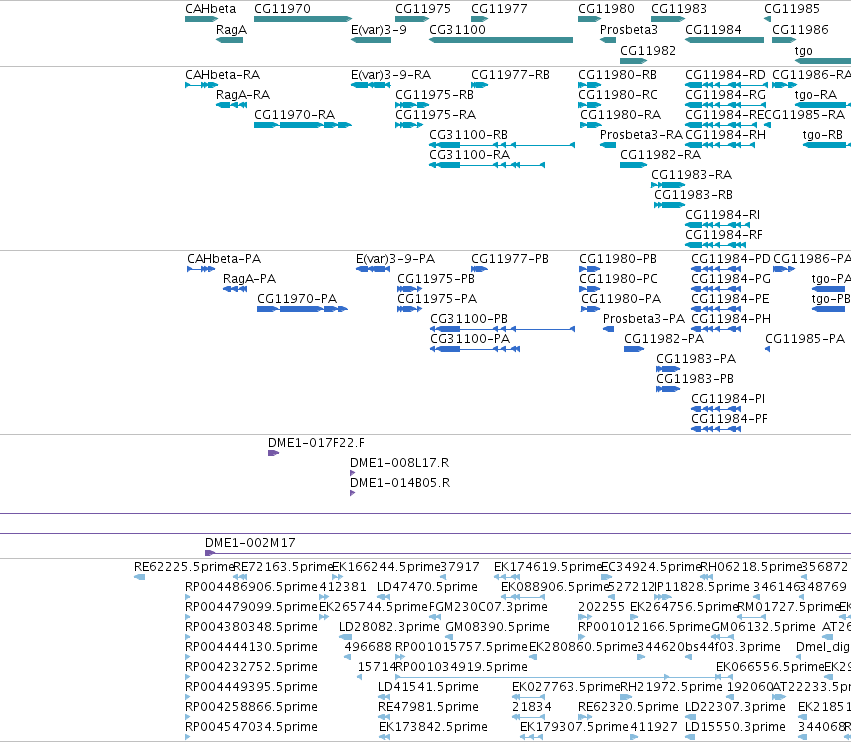Click the CG11986 gene label
This screenshot has height=742, width=851.
[x=800, y=29]
